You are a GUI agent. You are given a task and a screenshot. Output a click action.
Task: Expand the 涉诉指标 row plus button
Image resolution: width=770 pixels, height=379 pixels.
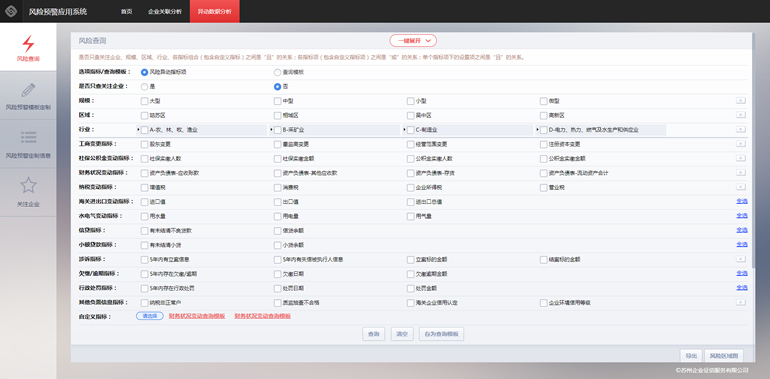pos(741,259)
